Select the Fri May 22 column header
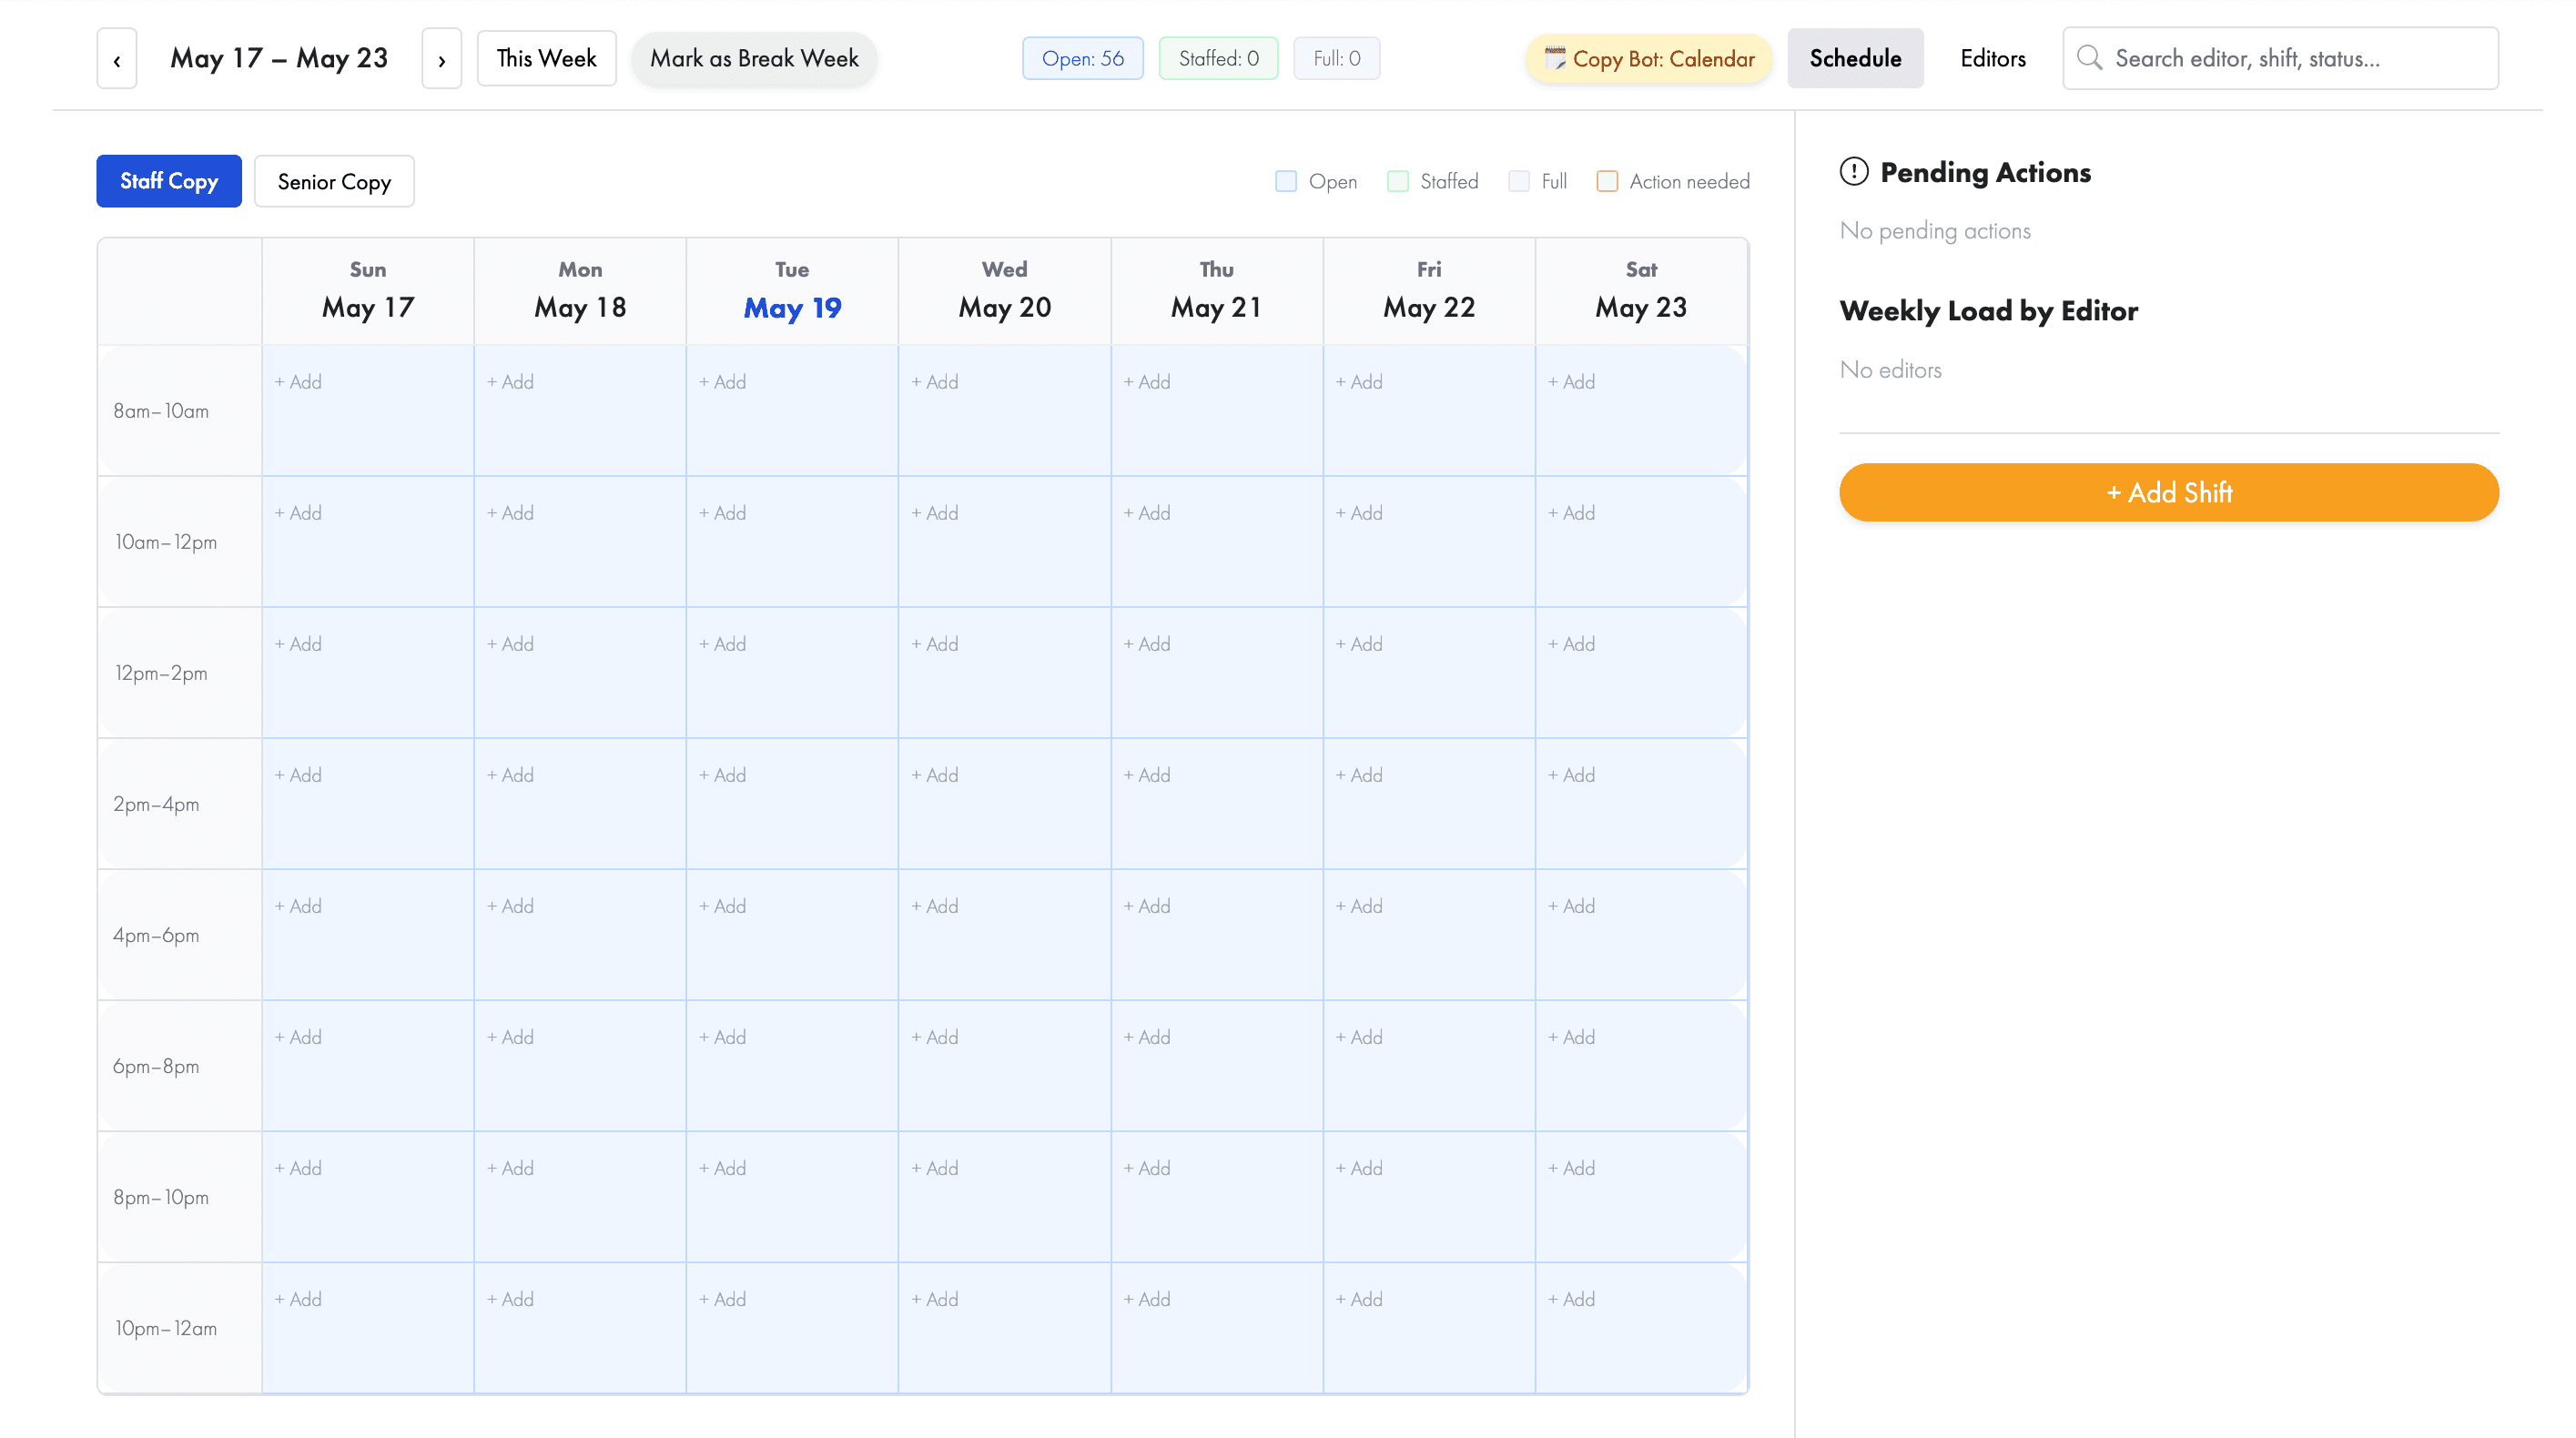 (x=1429, y=291)
